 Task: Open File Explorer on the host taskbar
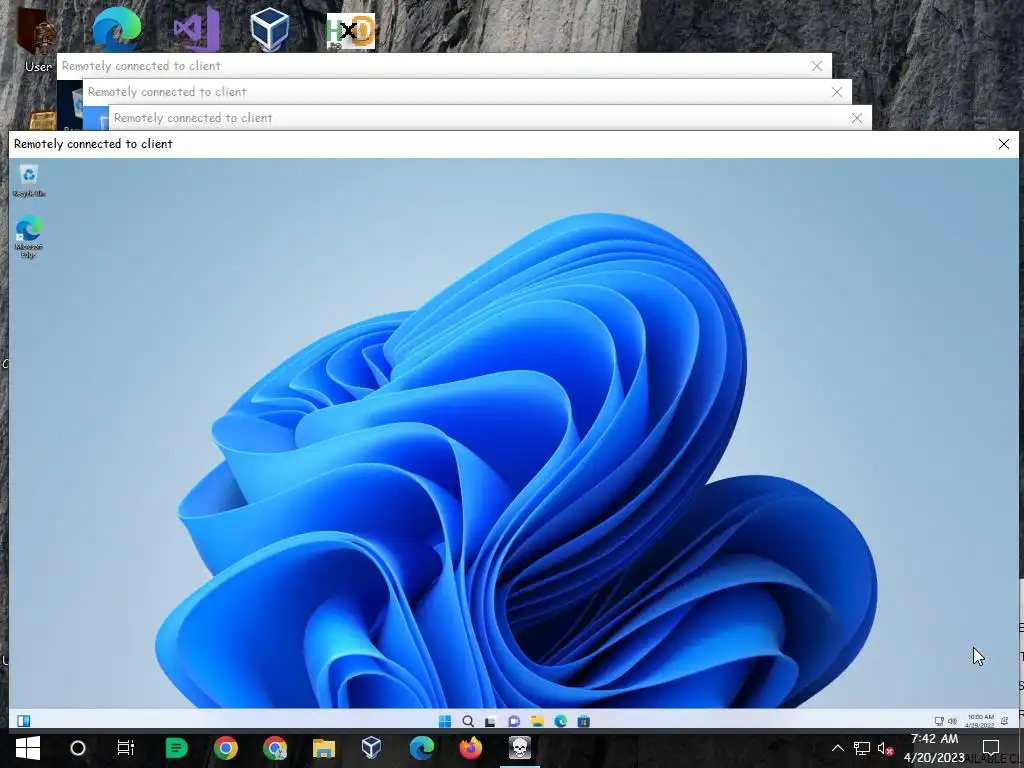point(323,748)
